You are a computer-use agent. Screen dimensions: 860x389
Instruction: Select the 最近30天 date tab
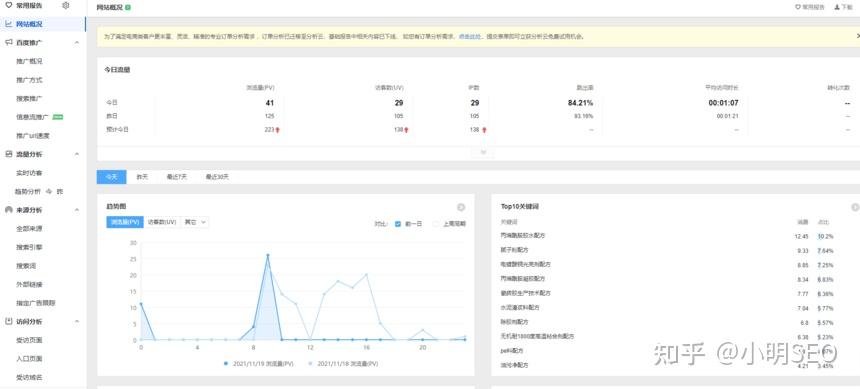(217, 177)
